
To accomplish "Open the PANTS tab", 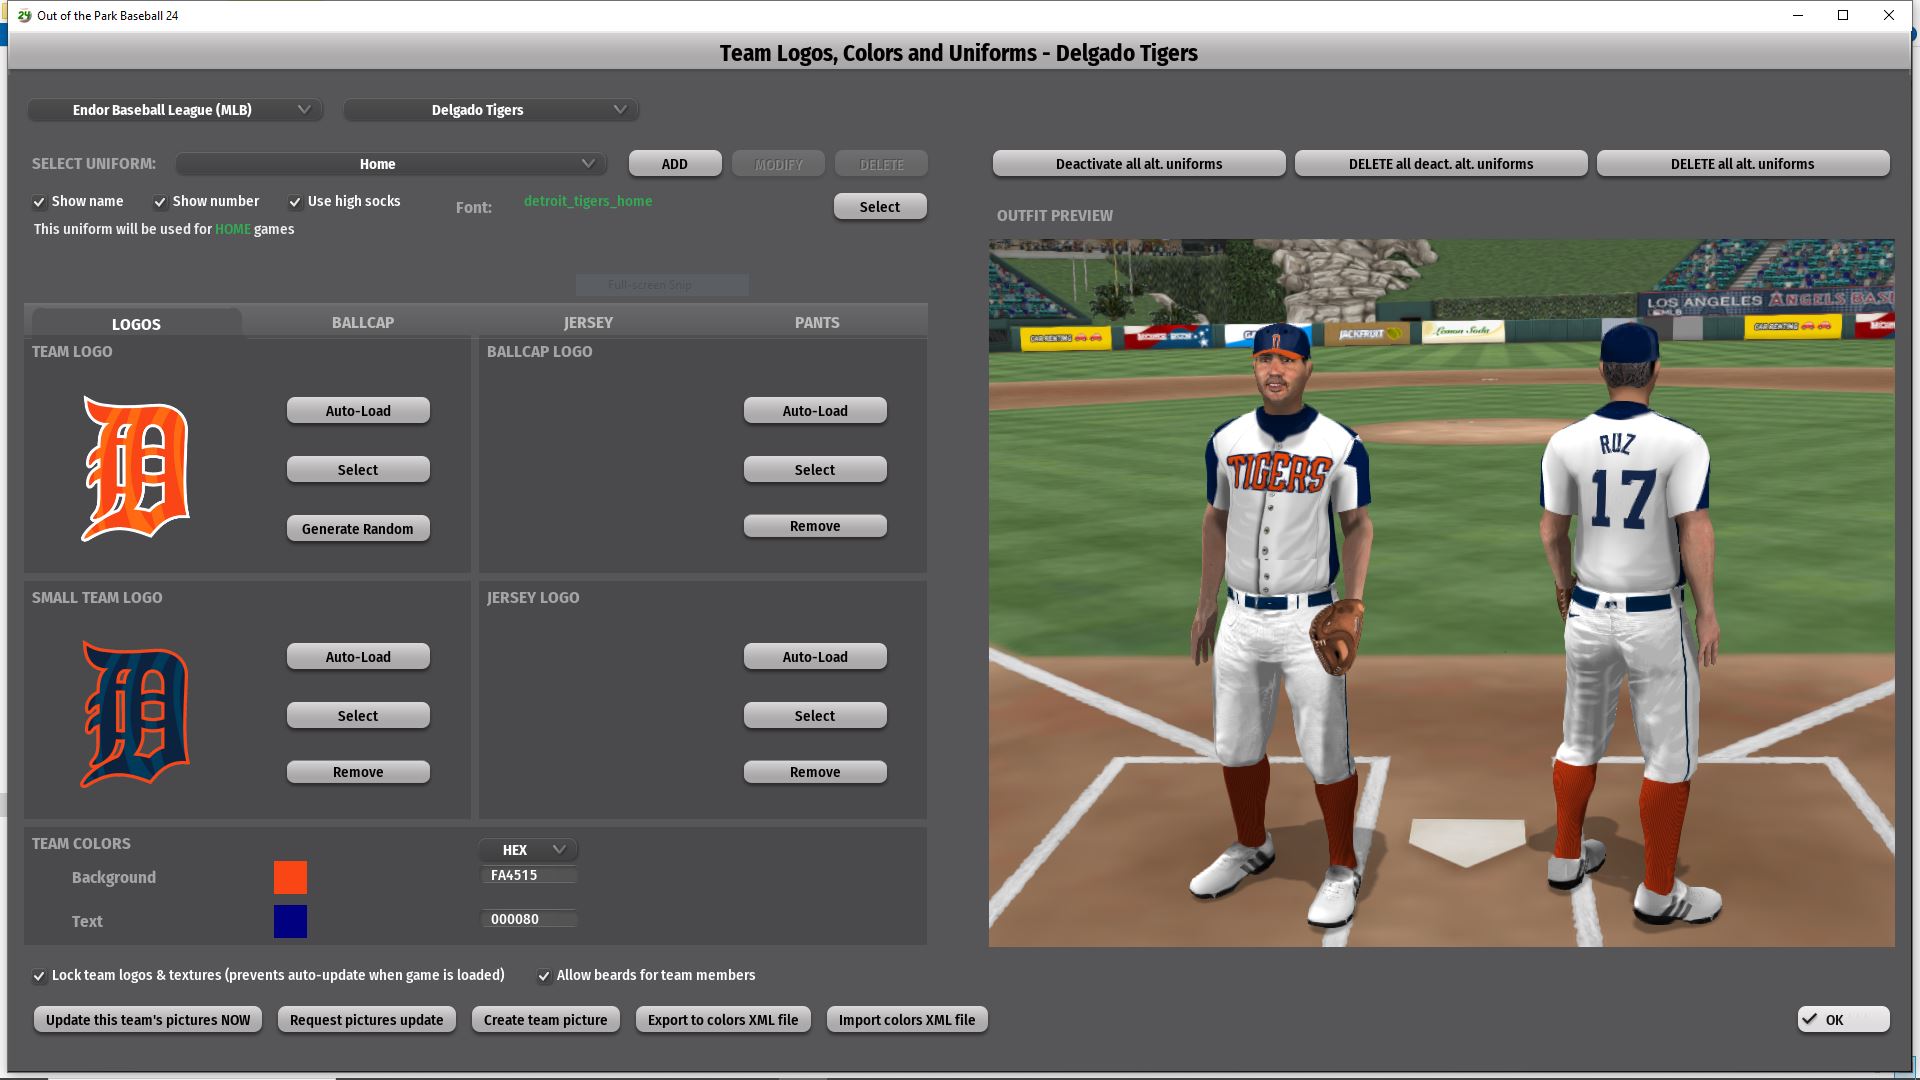I will point(817,322).
